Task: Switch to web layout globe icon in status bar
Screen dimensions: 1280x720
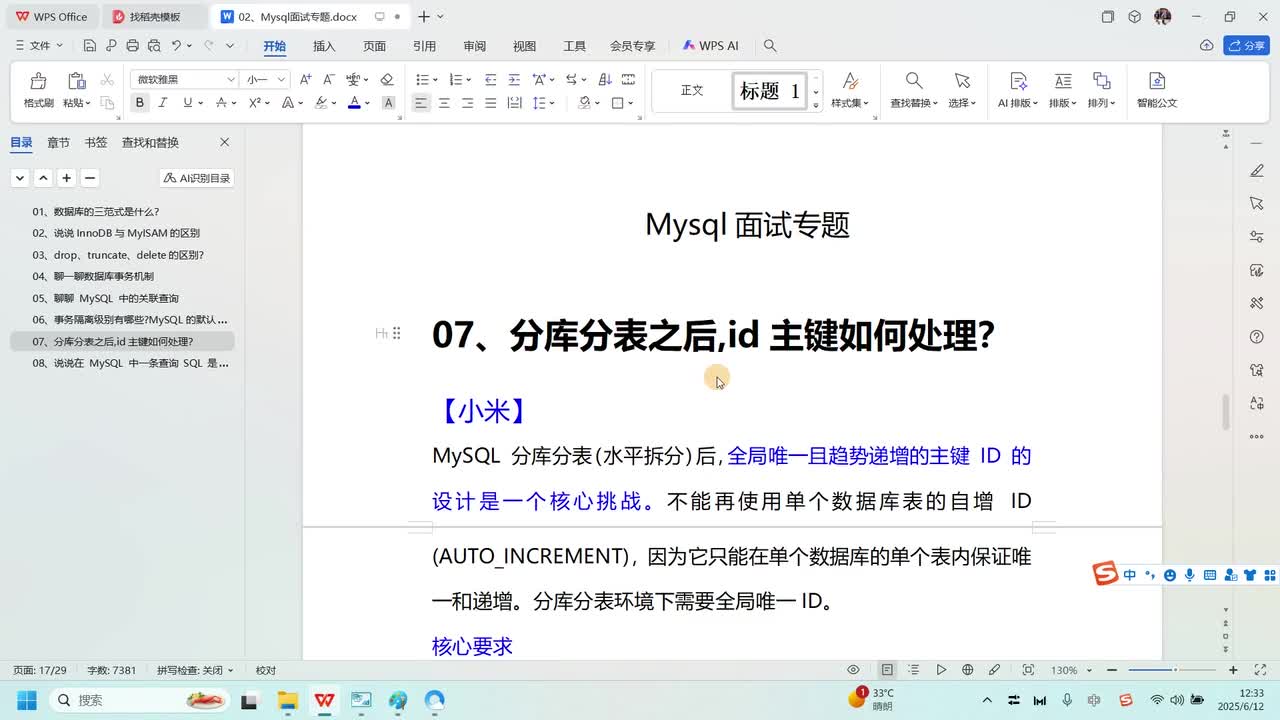Action: pos(967,670)
